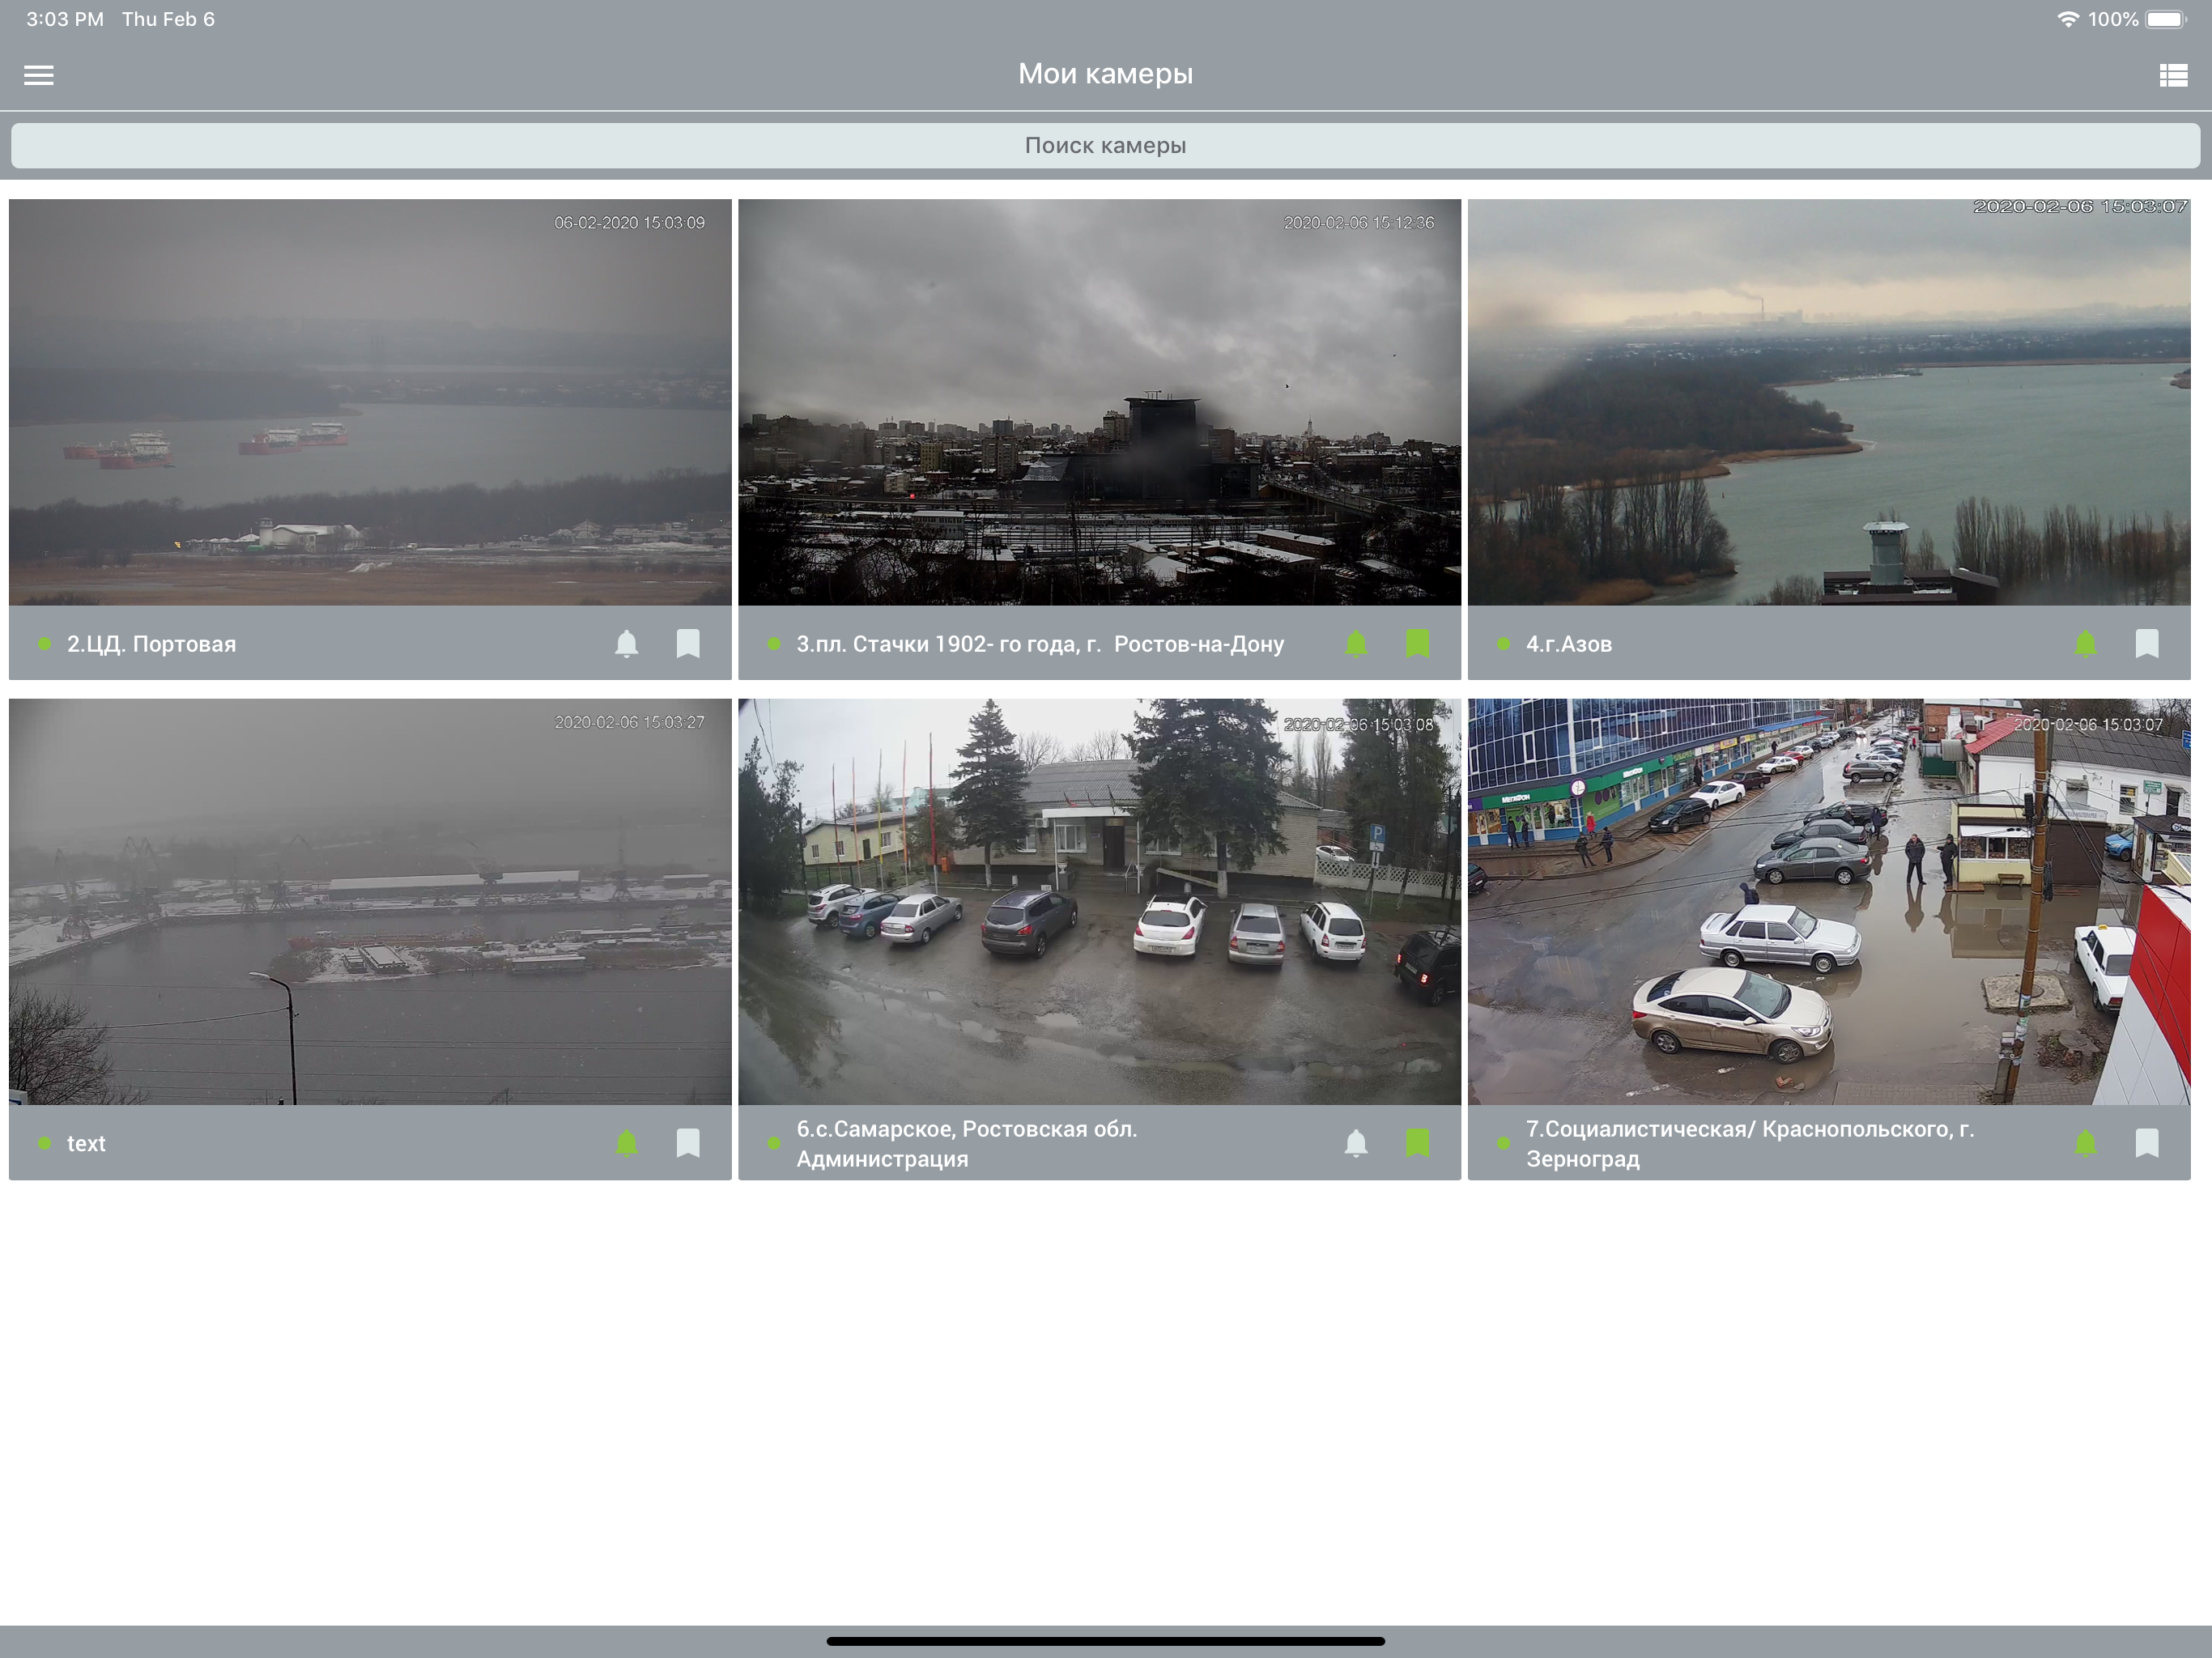Switch to list view layout
Viewport: 2212px width, 1658px height.
point(2172,75)
